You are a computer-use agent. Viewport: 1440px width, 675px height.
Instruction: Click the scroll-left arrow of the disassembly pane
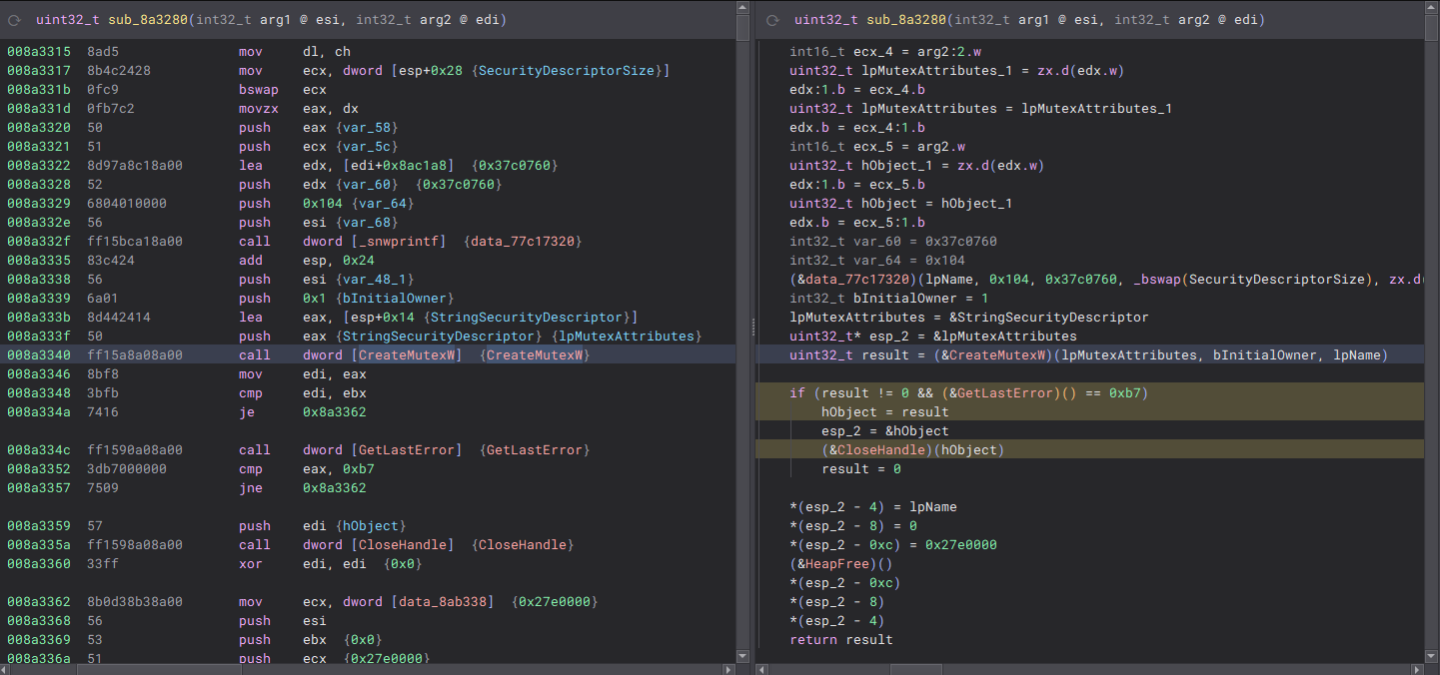7,668
